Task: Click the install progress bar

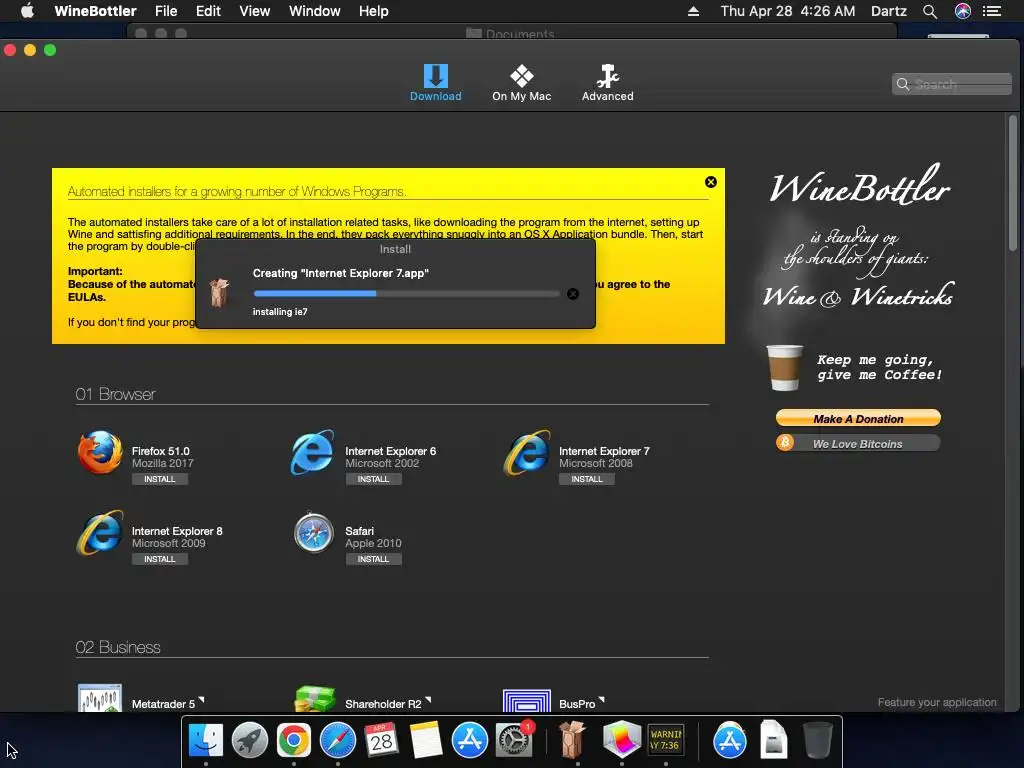Action: pyautogui.click(x=406, y=294)
